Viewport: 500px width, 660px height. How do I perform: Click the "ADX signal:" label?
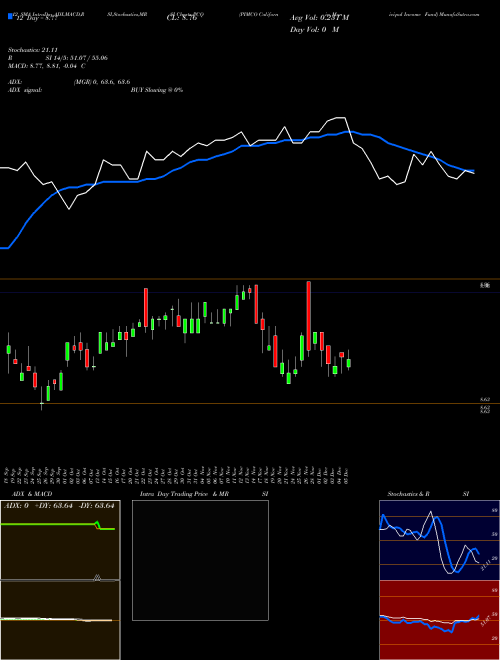25,90
